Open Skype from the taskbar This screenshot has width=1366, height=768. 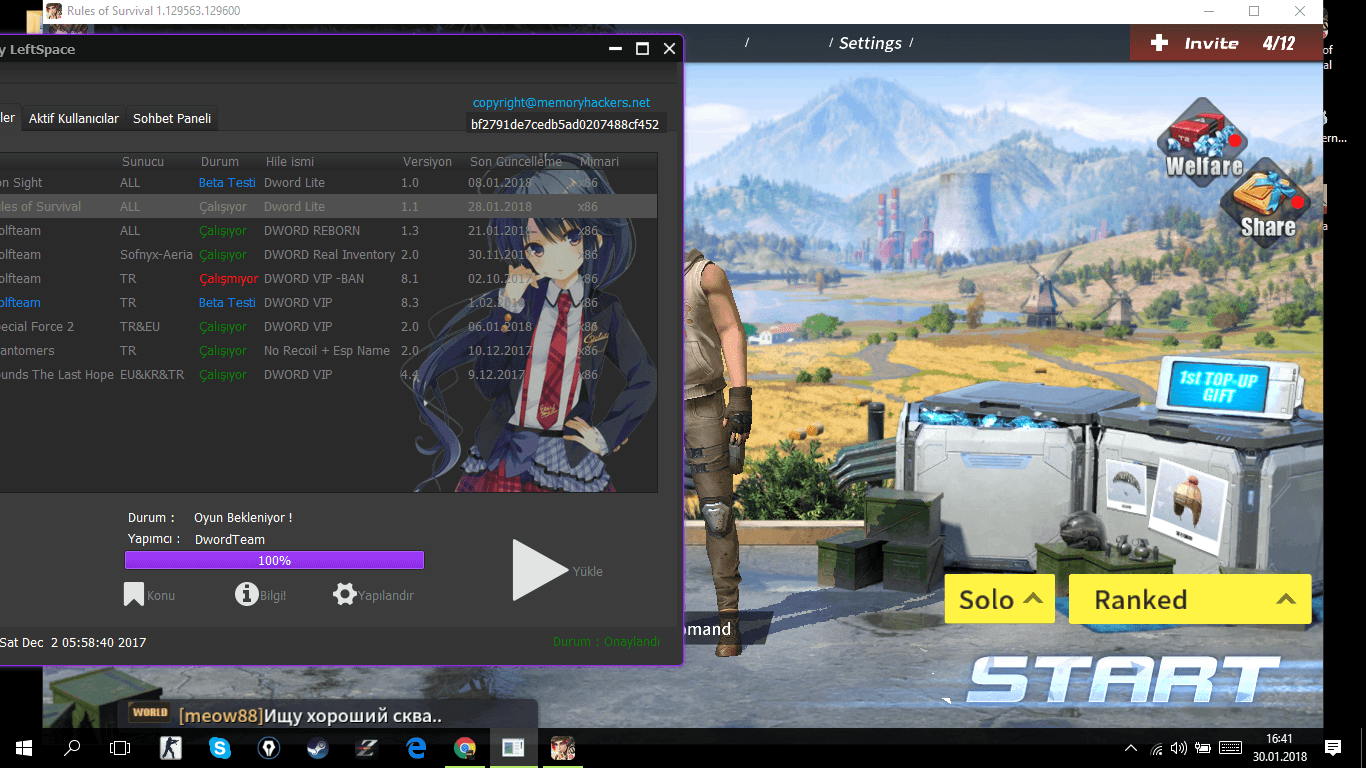(x=220, y=747)
